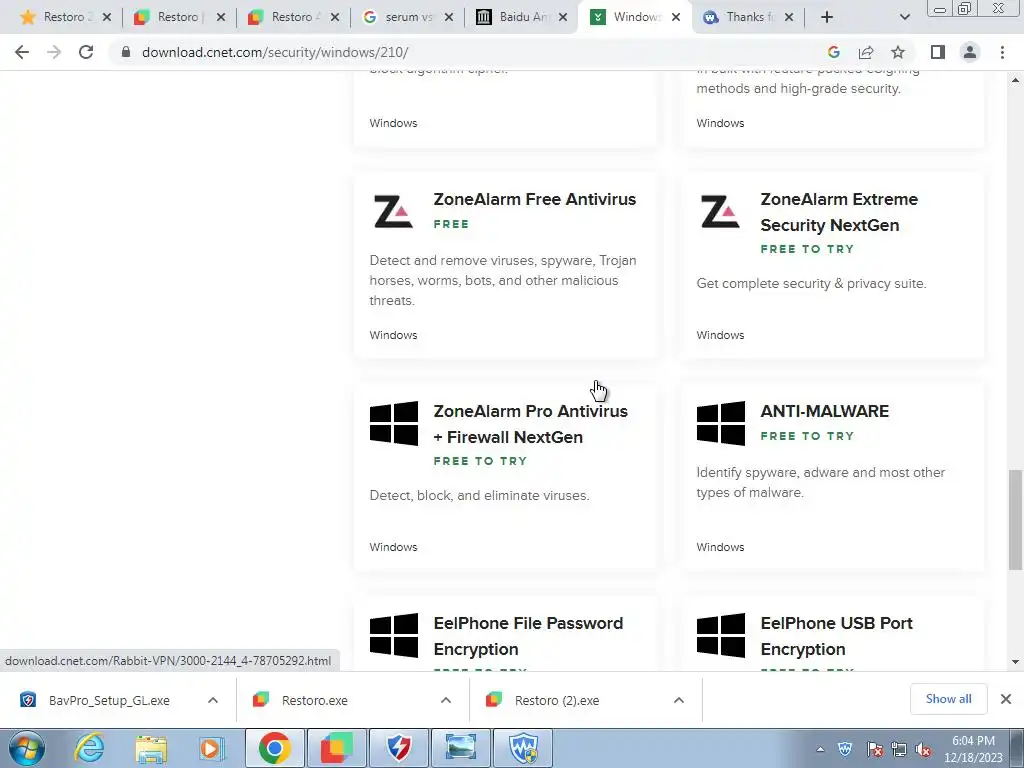Screen dimensions: 1024x768
Task: Open ZoneAlarm Extreme Security NextGen link
Action: tap(839, 212)
